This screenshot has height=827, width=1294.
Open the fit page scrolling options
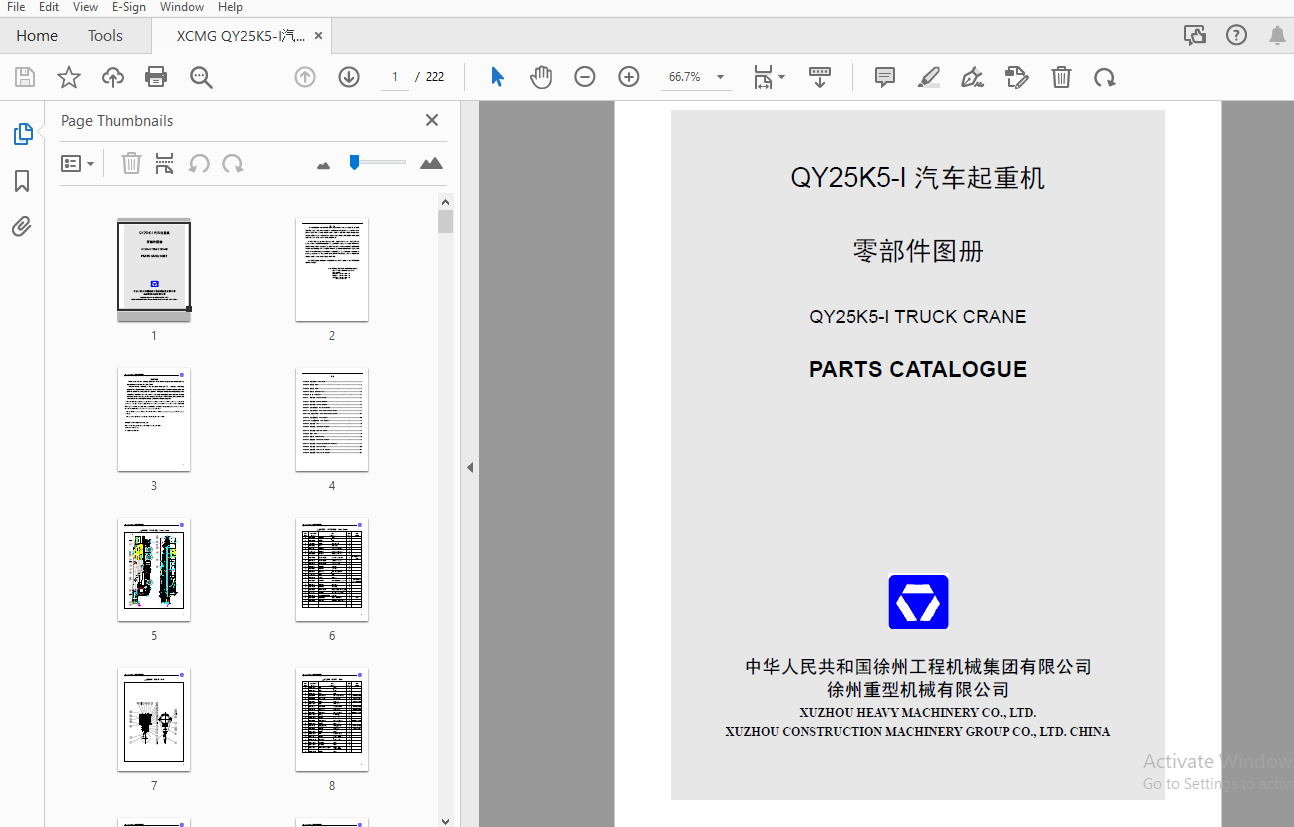coord(769,77)
